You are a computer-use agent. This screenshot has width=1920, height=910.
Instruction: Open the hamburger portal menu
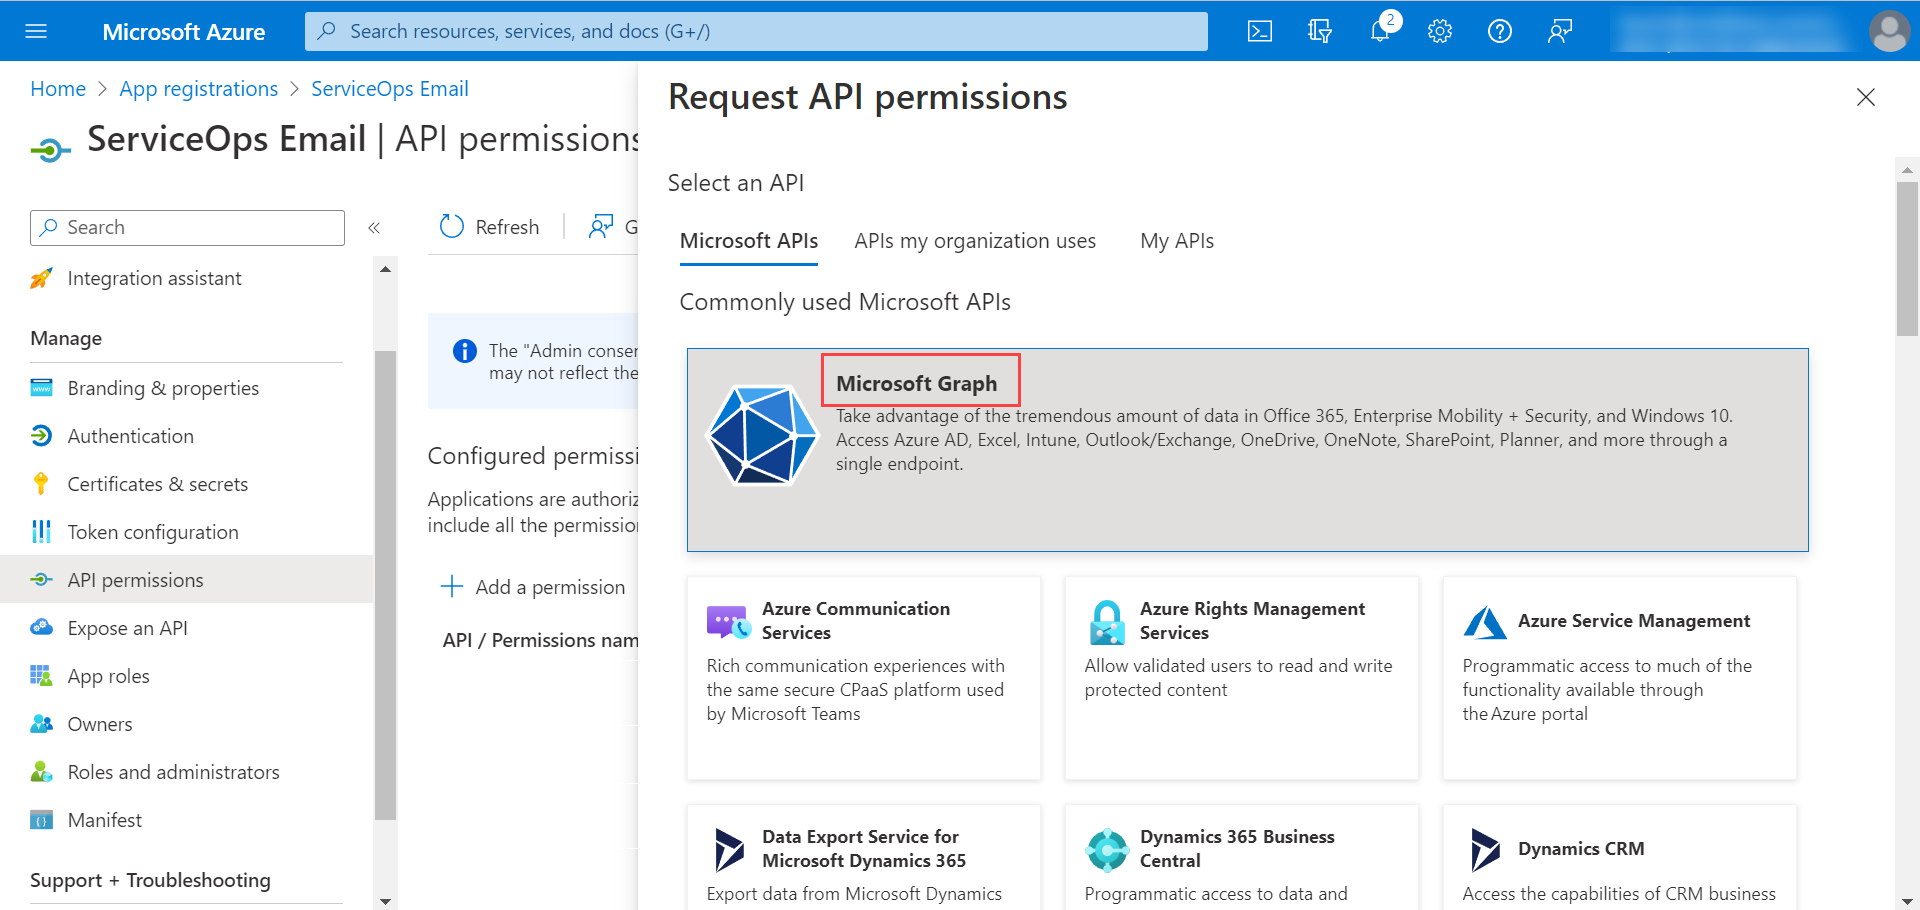(x=36, y=31)
